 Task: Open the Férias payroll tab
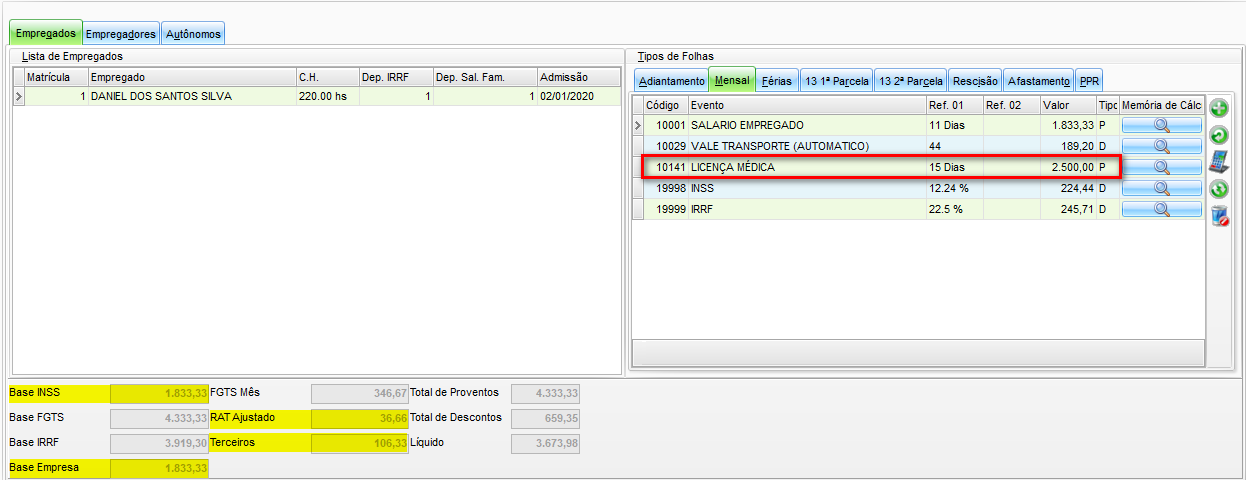tap(777, 81)
